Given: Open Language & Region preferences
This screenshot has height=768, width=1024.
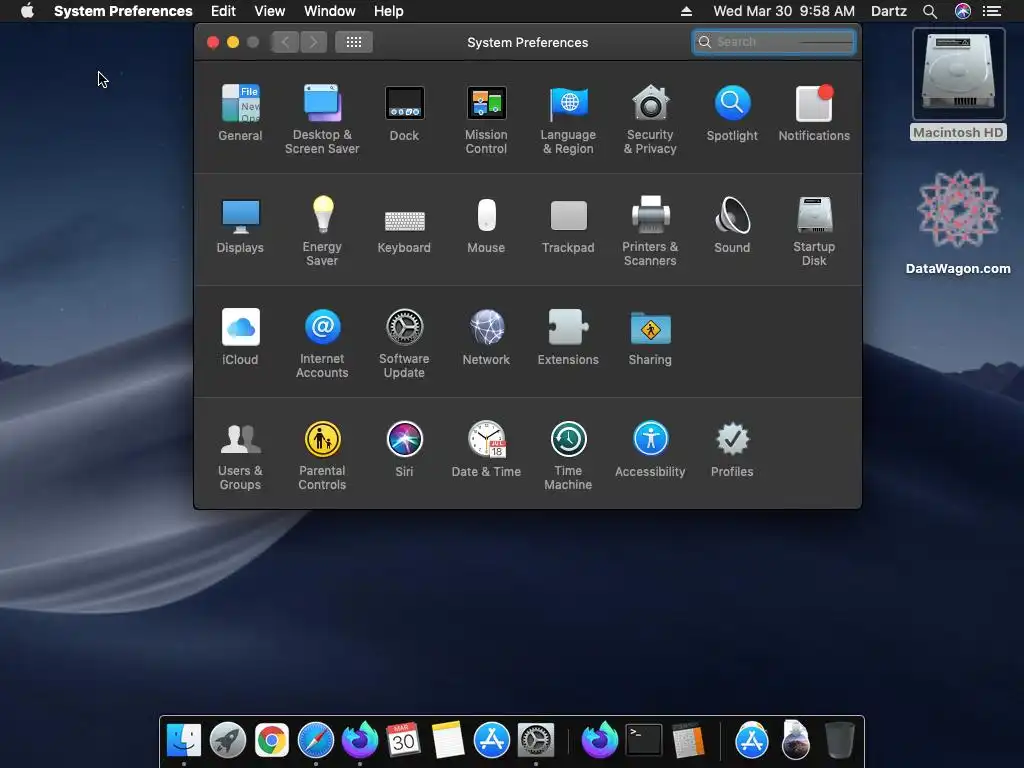Looking at the screenshot, I should point(568,119).
